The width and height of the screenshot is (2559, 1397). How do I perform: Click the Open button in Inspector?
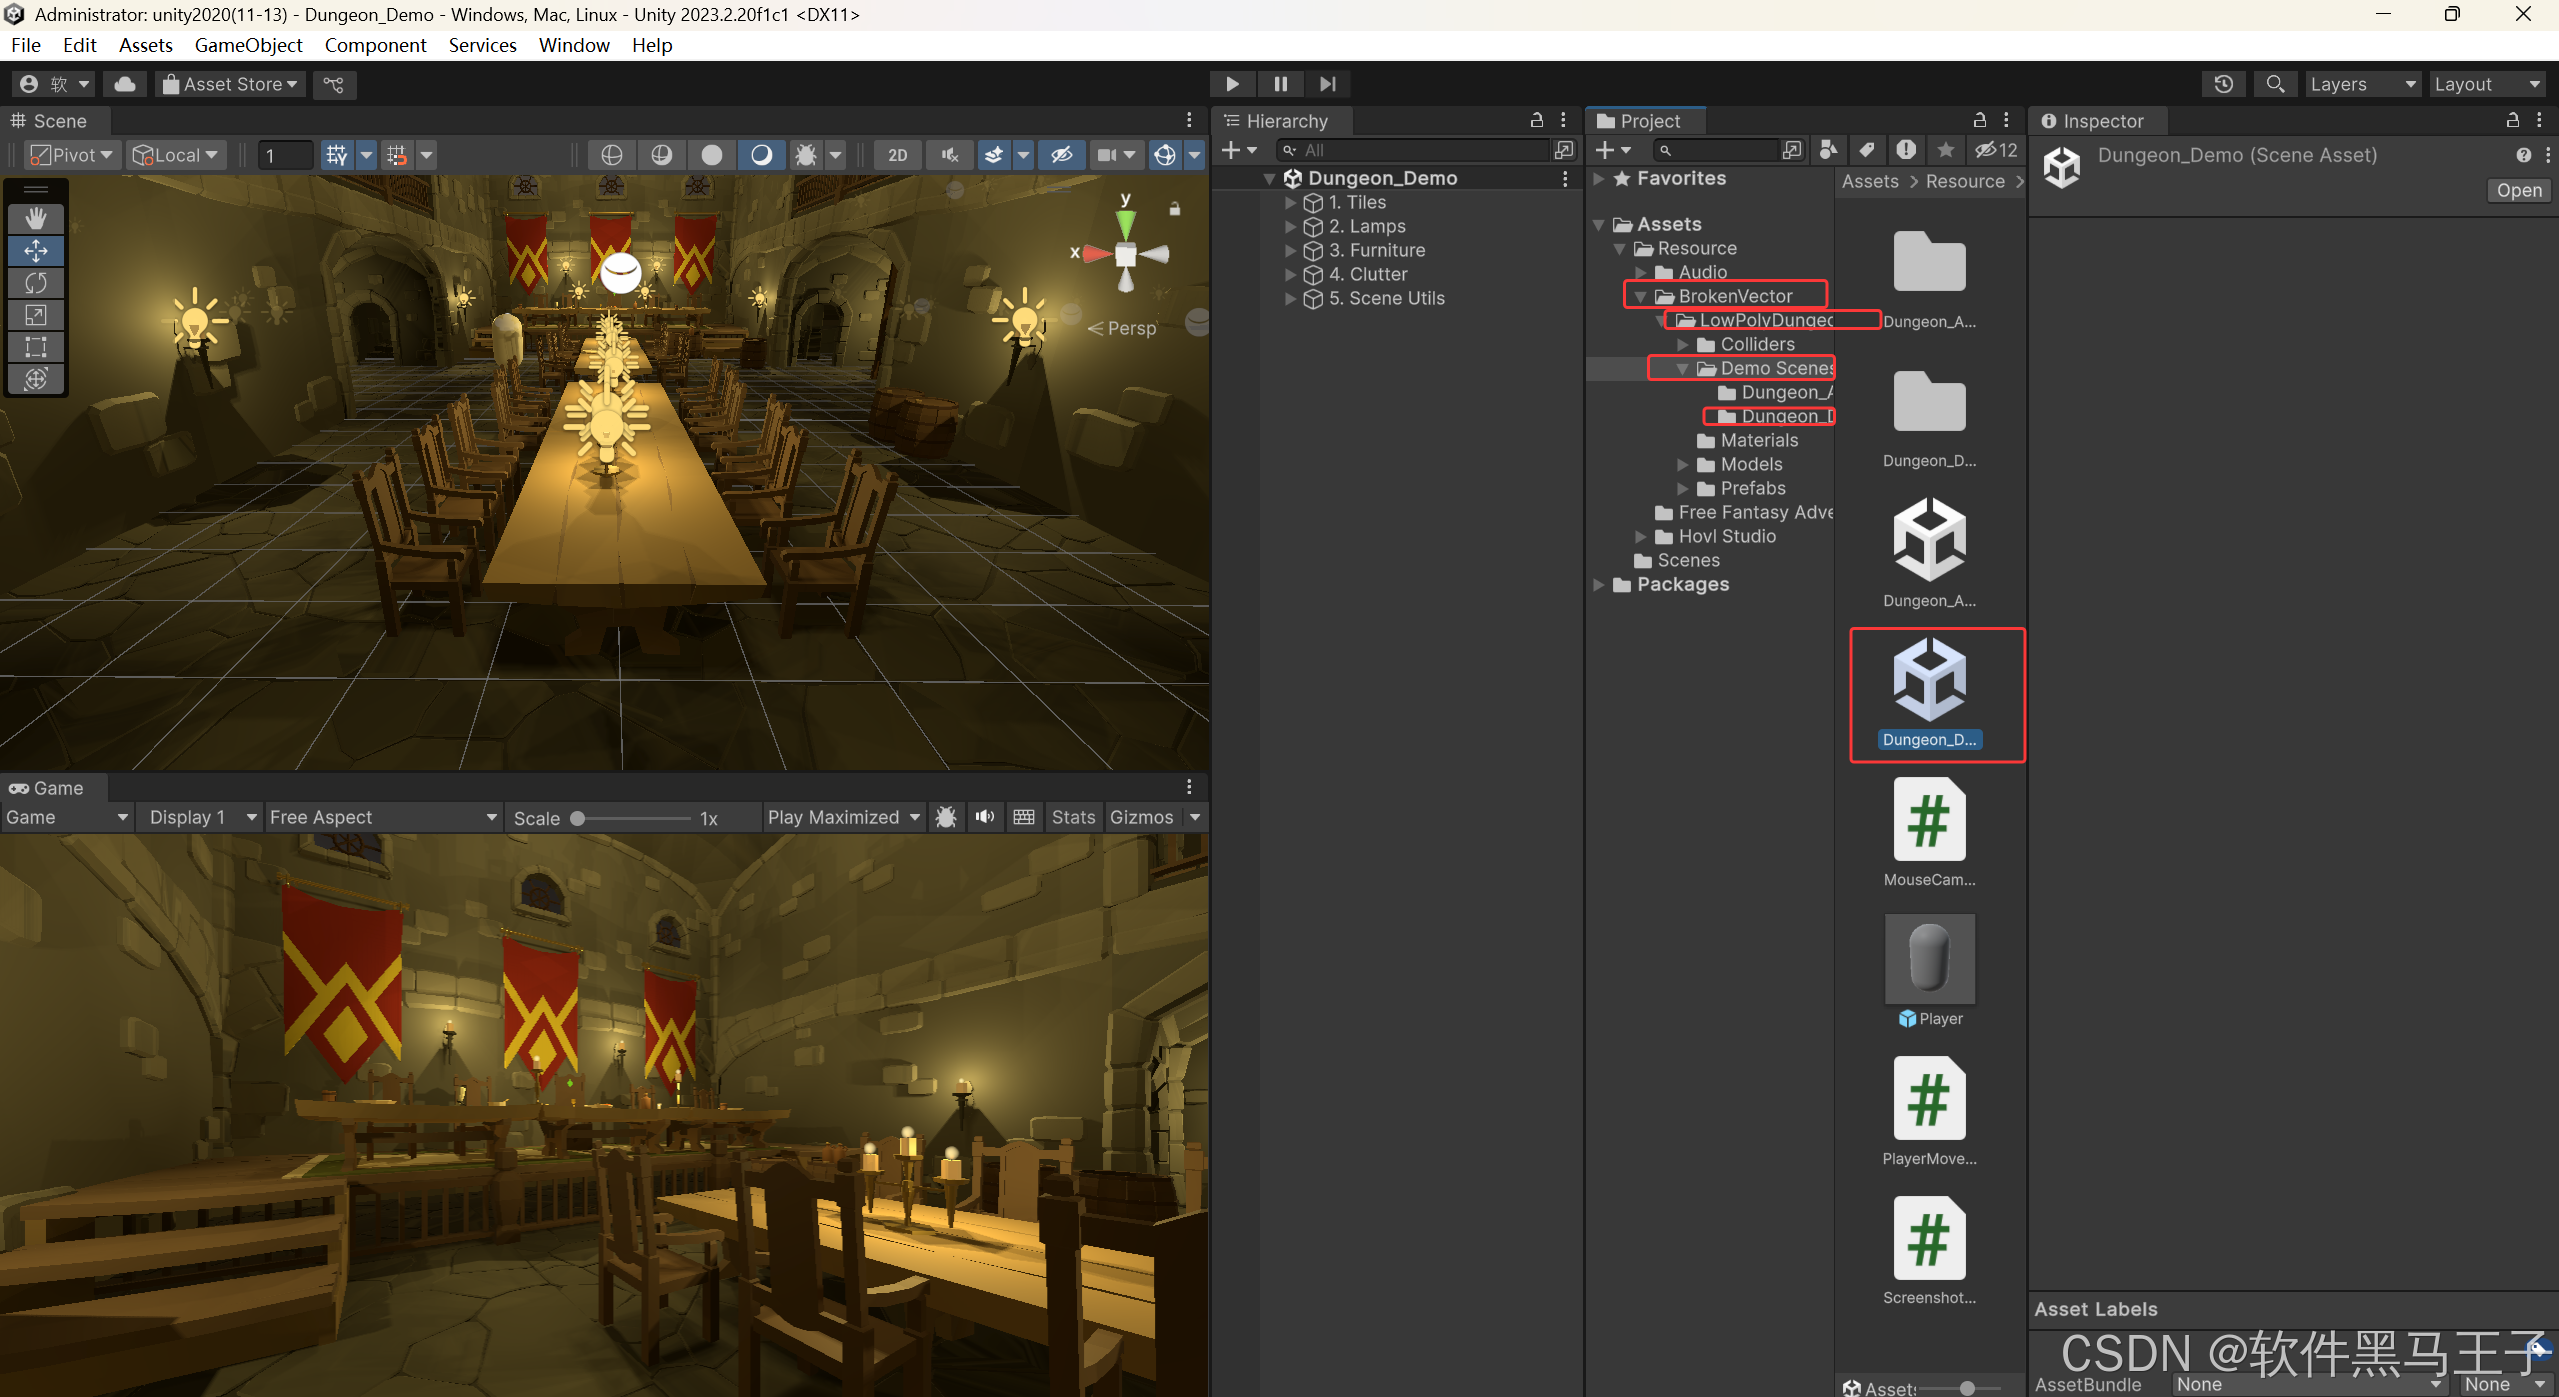click(2517, 190)
